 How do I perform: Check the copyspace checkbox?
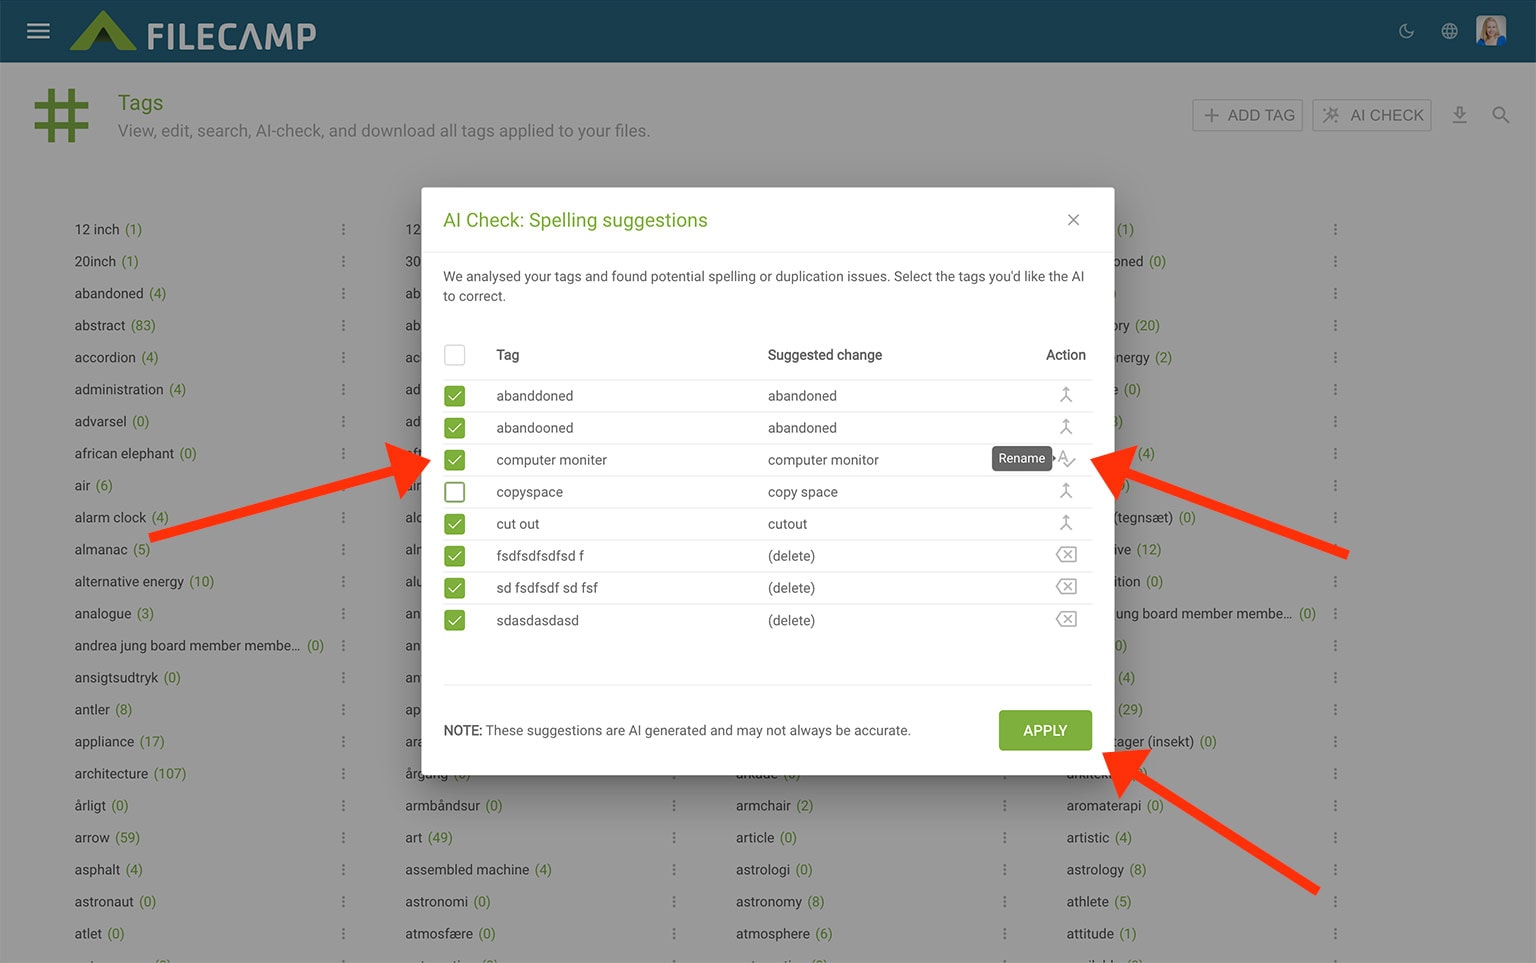tap(455, 492)
